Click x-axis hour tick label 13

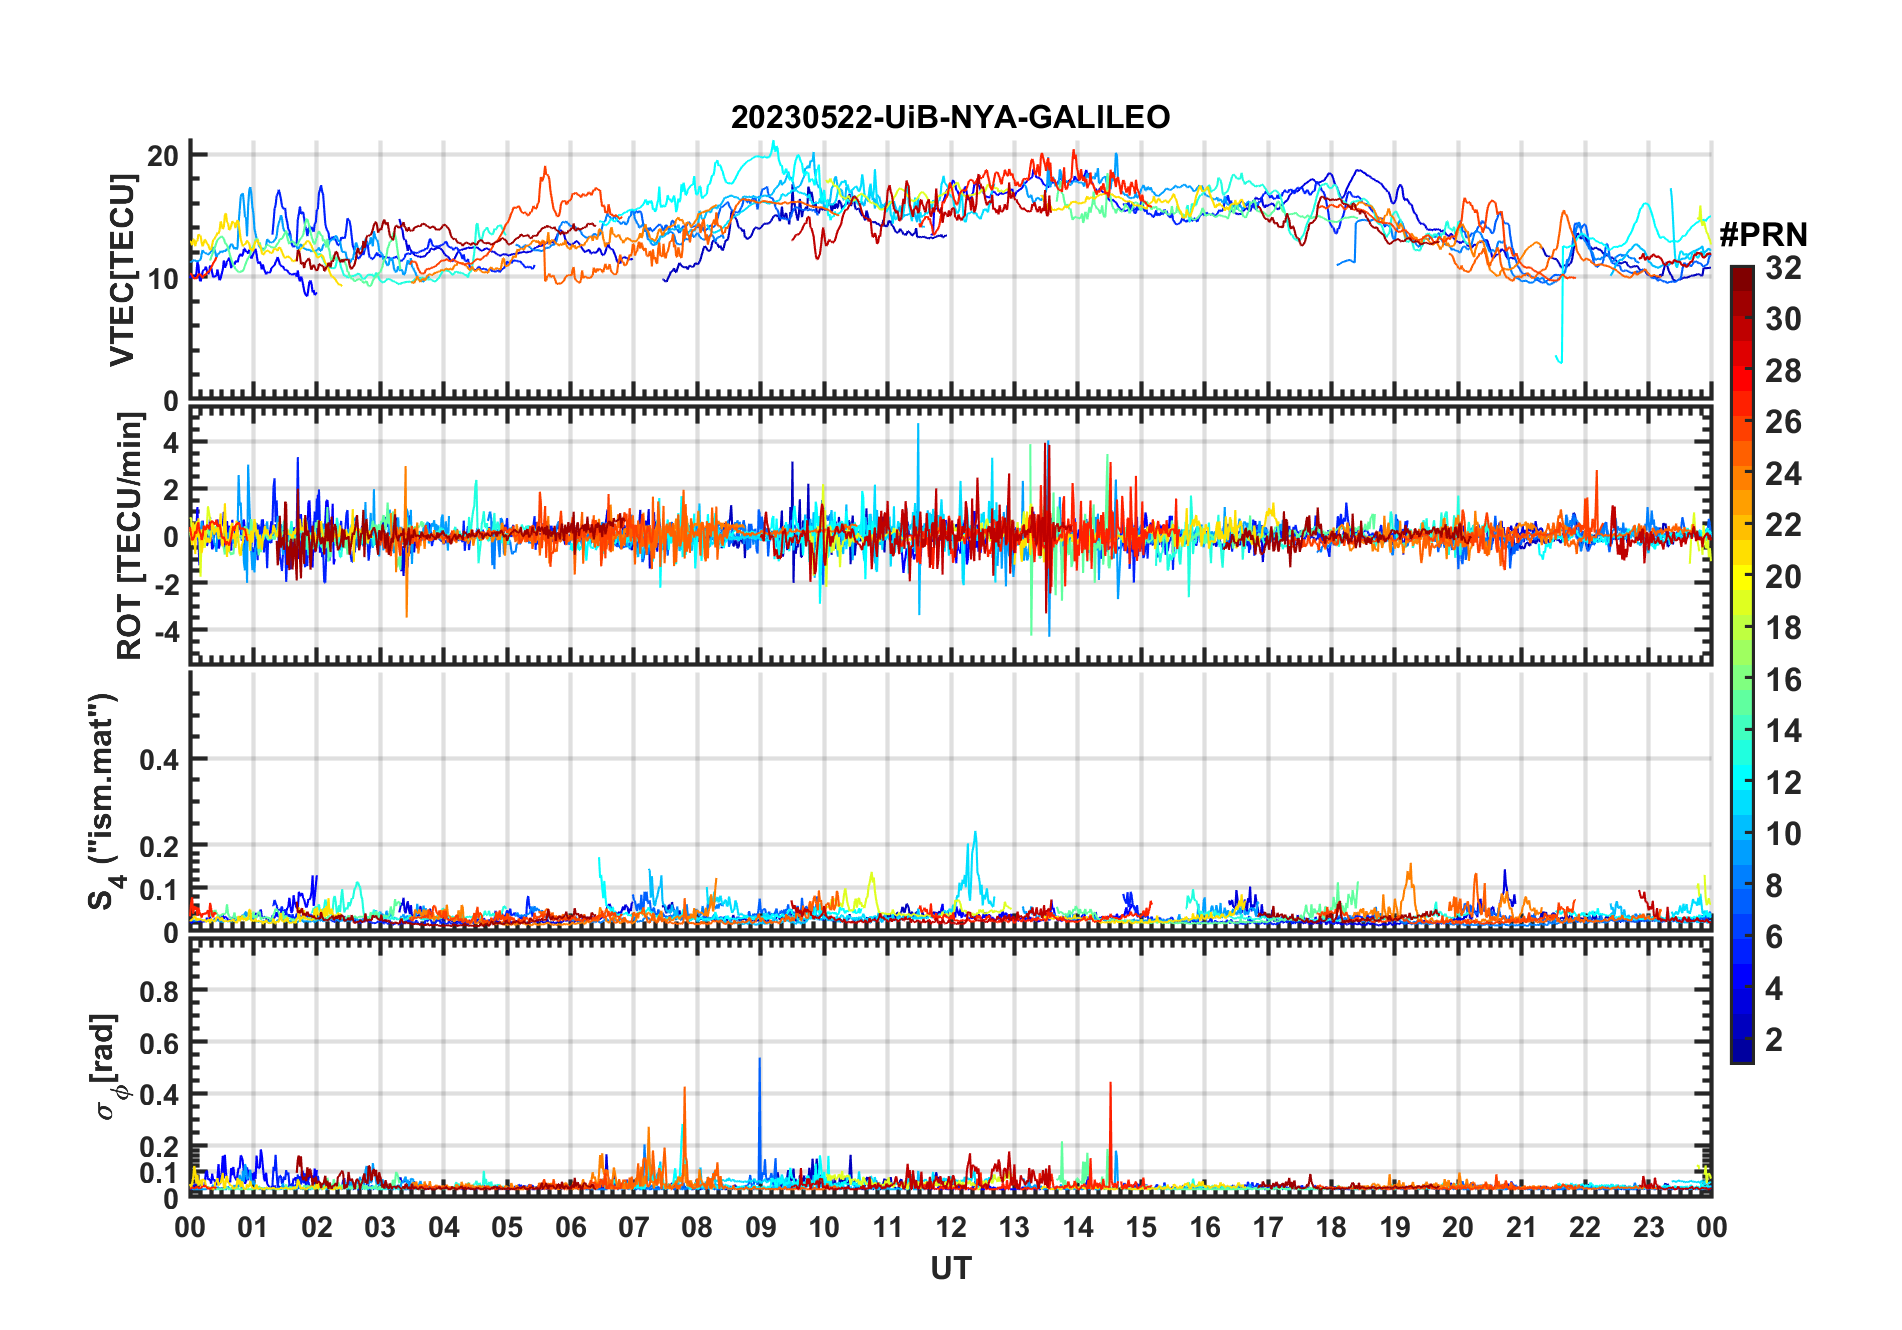coord(1014,1227)
